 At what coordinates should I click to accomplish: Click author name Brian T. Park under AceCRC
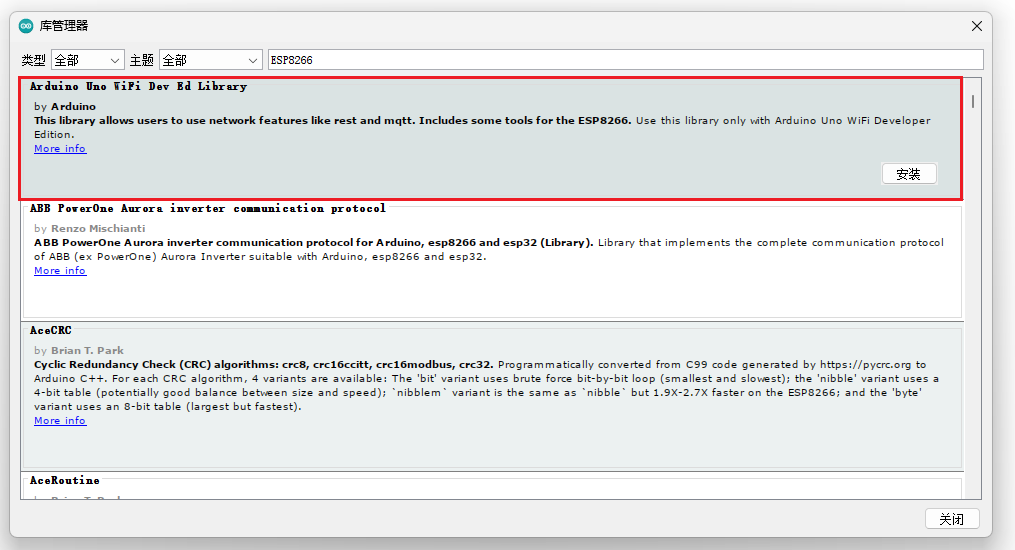87,351
